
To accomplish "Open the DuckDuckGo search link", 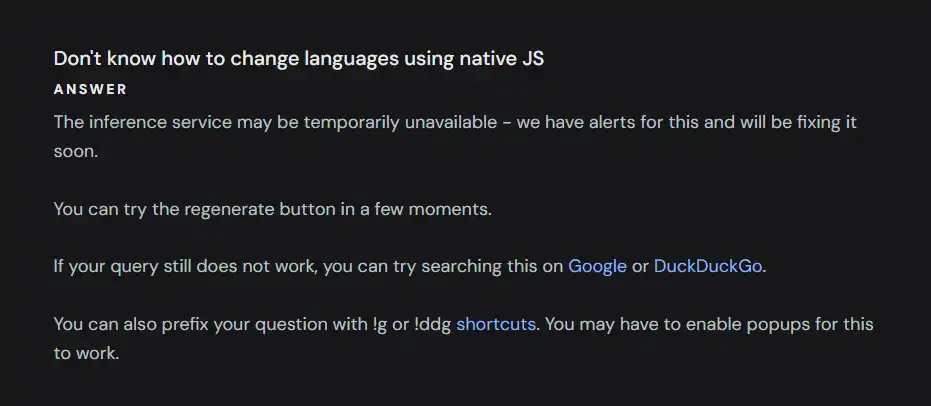I will tap(708, 267).
